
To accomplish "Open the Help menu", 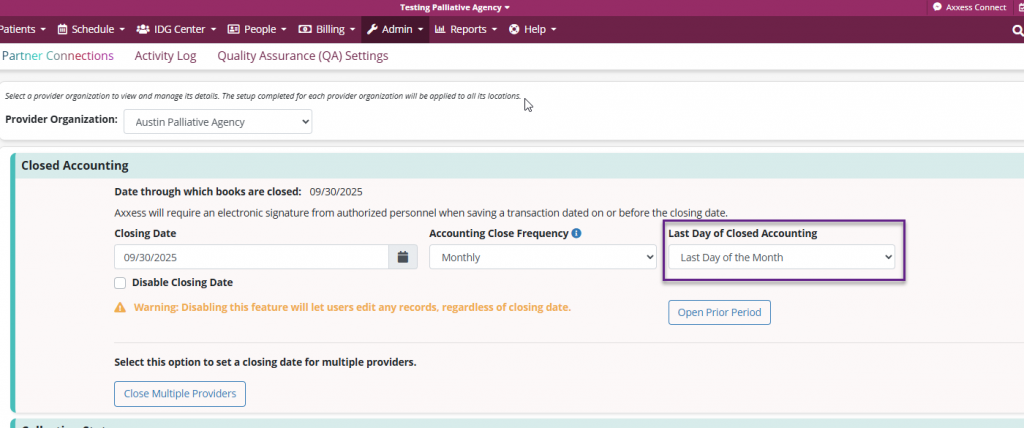I will tap(532, 29).
